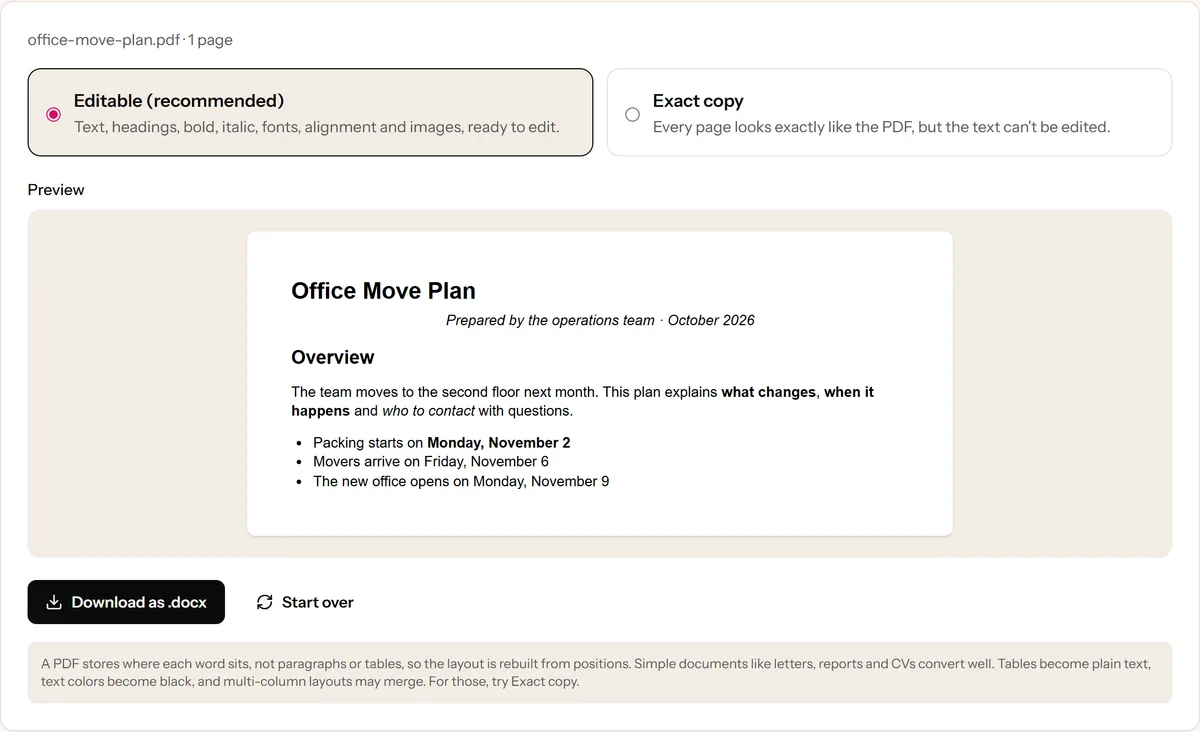This screenshot has height=732, width=1200.
Task: Click the download arrow icon
Action: (x=54, y=602)
